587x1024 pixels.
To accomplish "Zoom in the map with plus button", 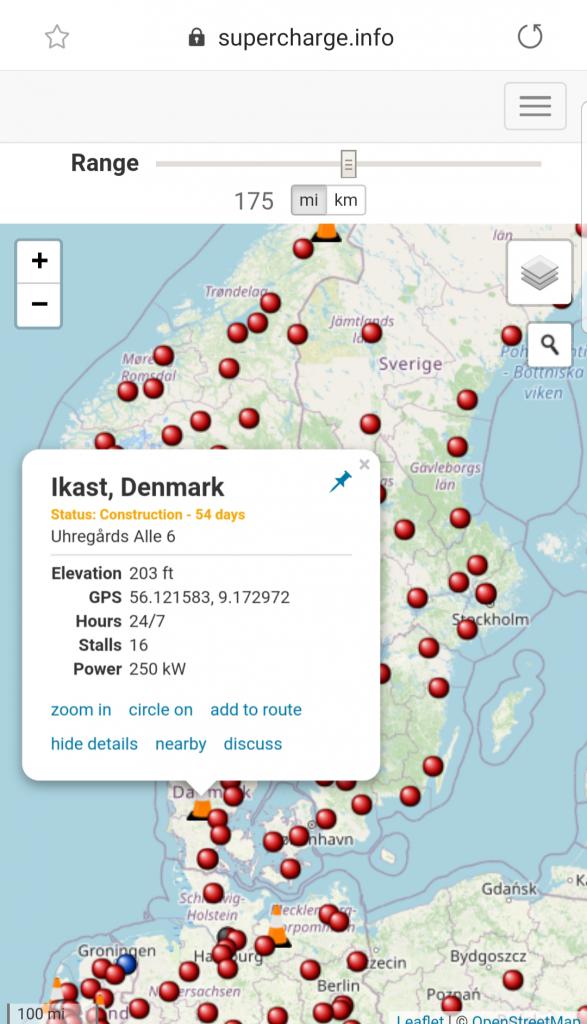I will [39, 261].
